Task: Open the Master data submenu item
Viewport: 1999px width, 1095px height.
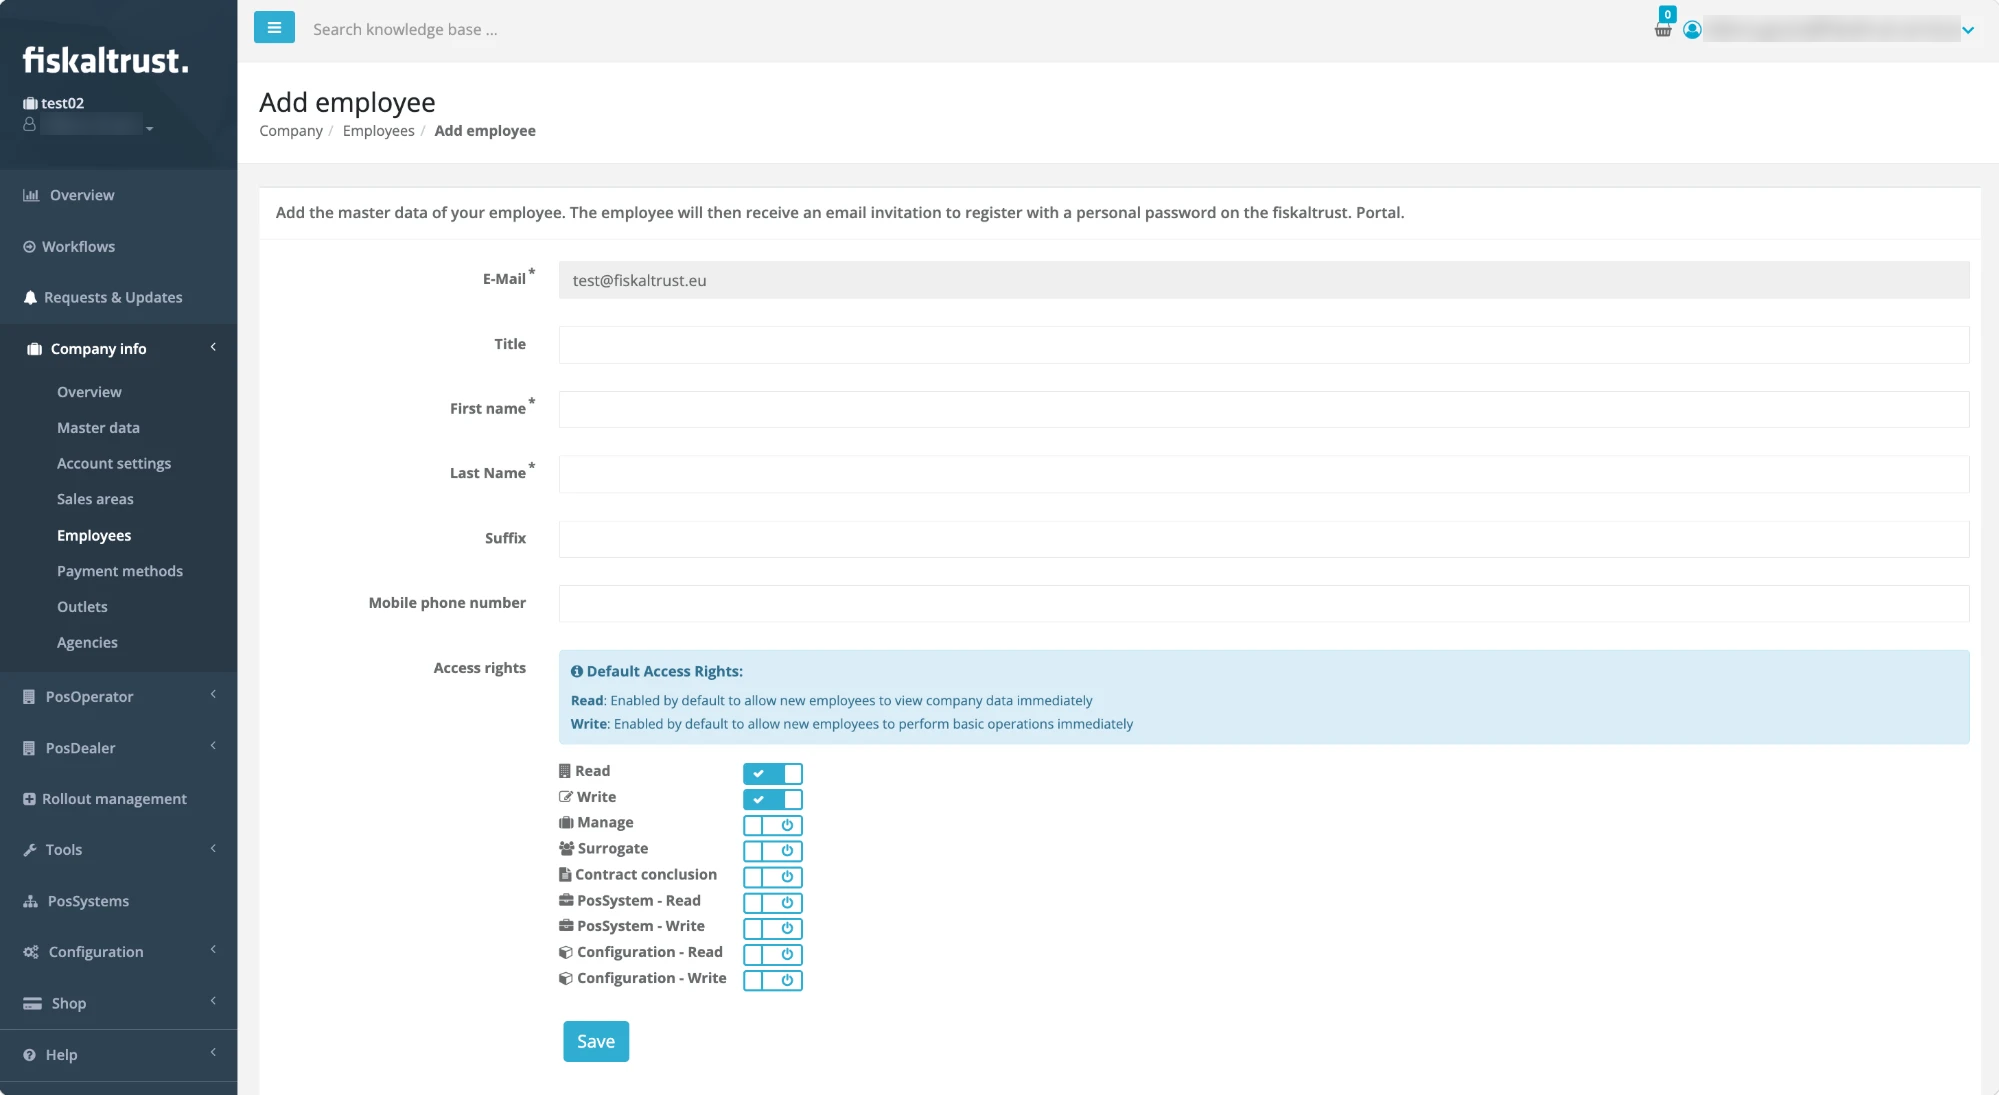Action: [98, 428]
